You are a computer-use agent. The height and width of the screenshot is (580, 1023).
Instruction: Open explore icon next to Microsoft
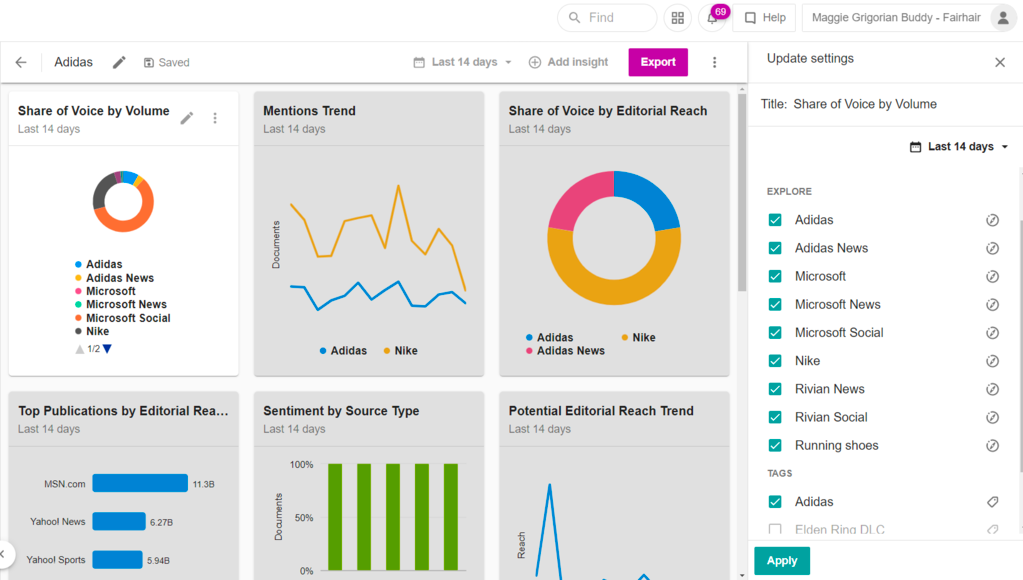click(x=992, y=277)
